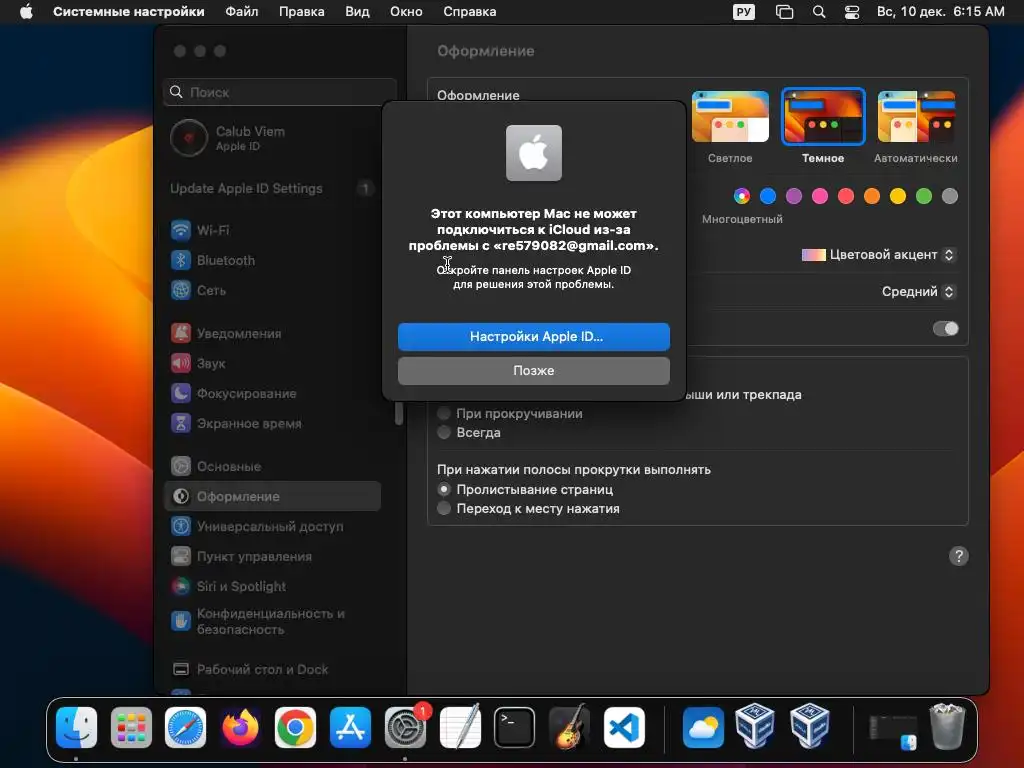Open Terminal from the Dock
This screenshot has height=768, width=1024.
point(515,728)
